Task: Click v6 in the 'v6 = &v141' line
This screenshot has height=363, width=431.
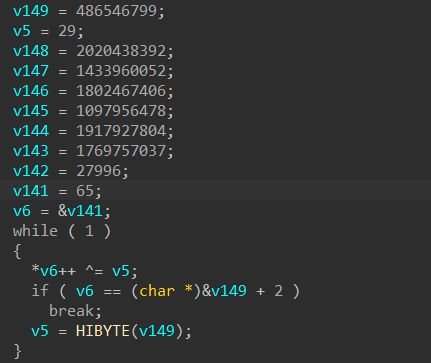Action: 22,211
